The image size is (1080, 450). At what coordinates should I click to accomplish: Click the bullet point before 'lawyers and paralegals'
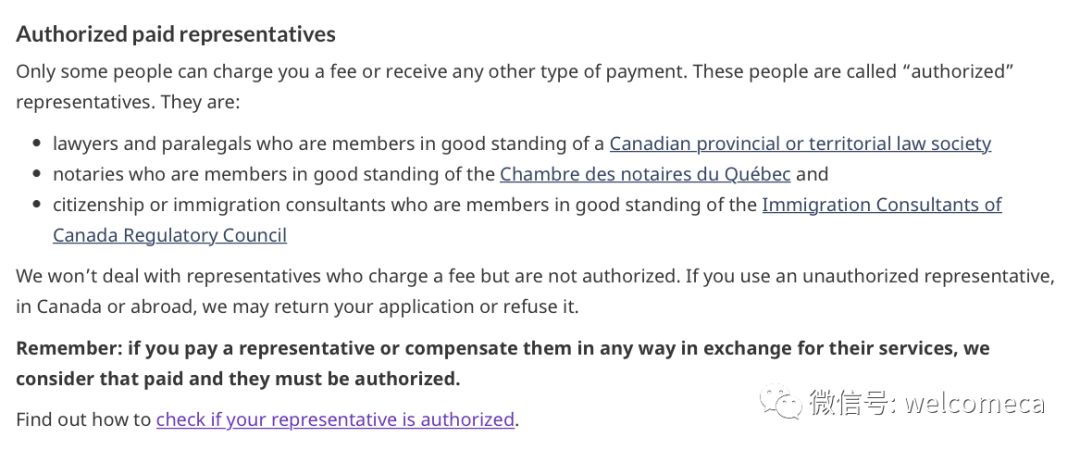37,144
